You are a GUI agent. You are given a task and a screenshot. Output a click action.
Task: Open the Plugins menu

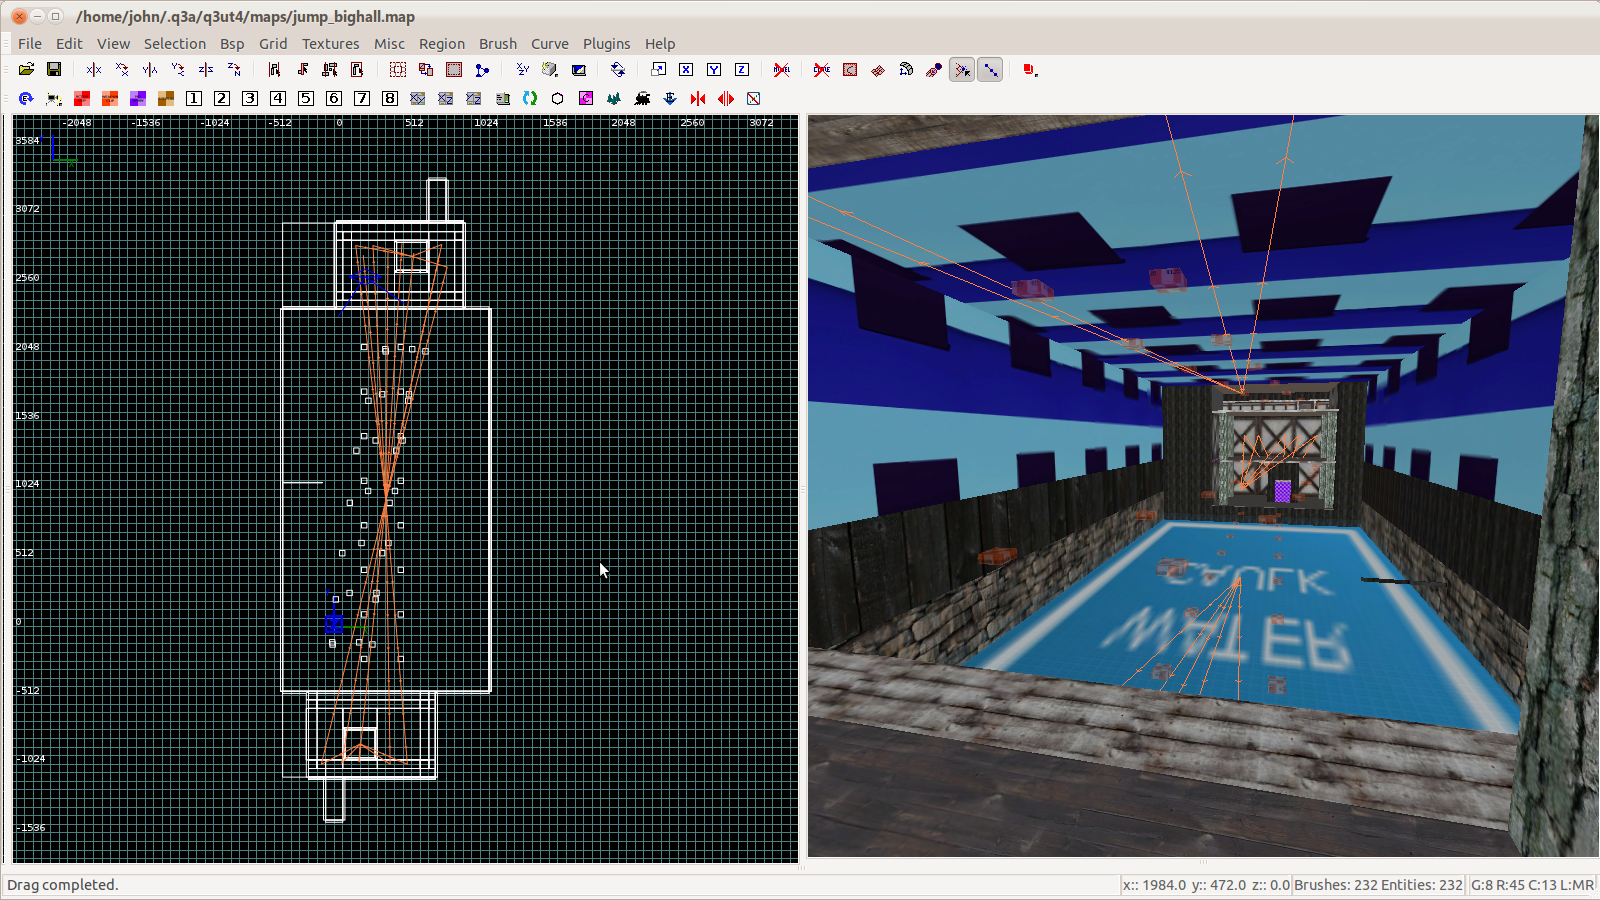pos(606,44)
